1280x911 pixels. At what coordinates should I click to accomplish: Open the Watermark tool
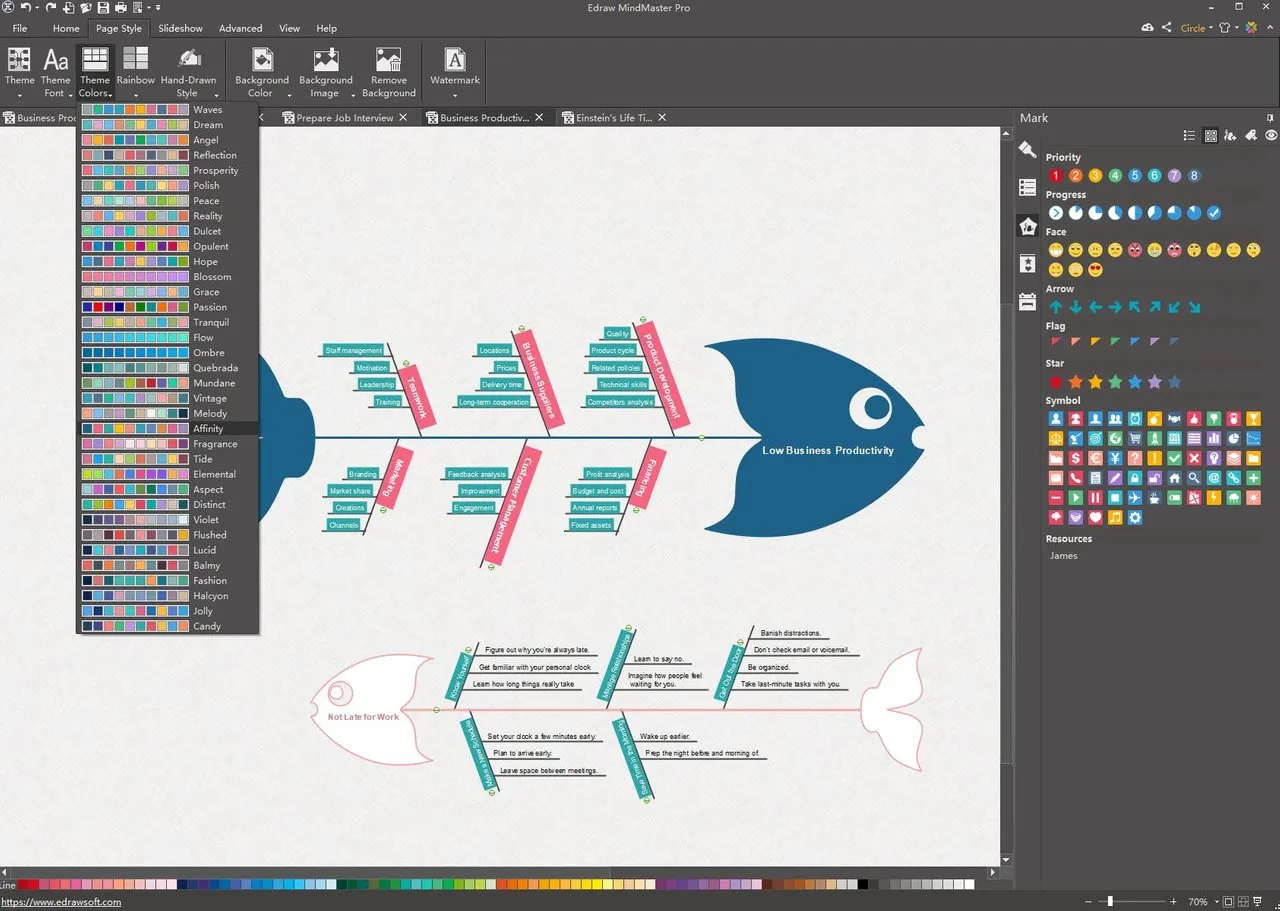[x=455, y=72]
